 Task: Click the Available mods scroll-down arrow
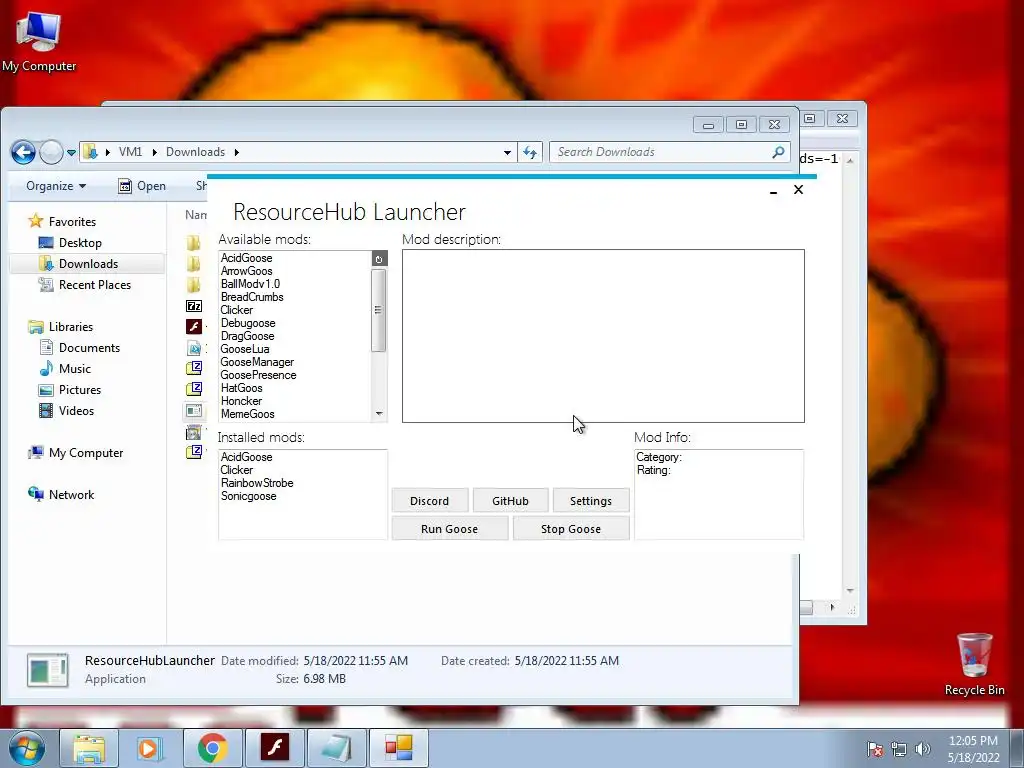point(379,414)
